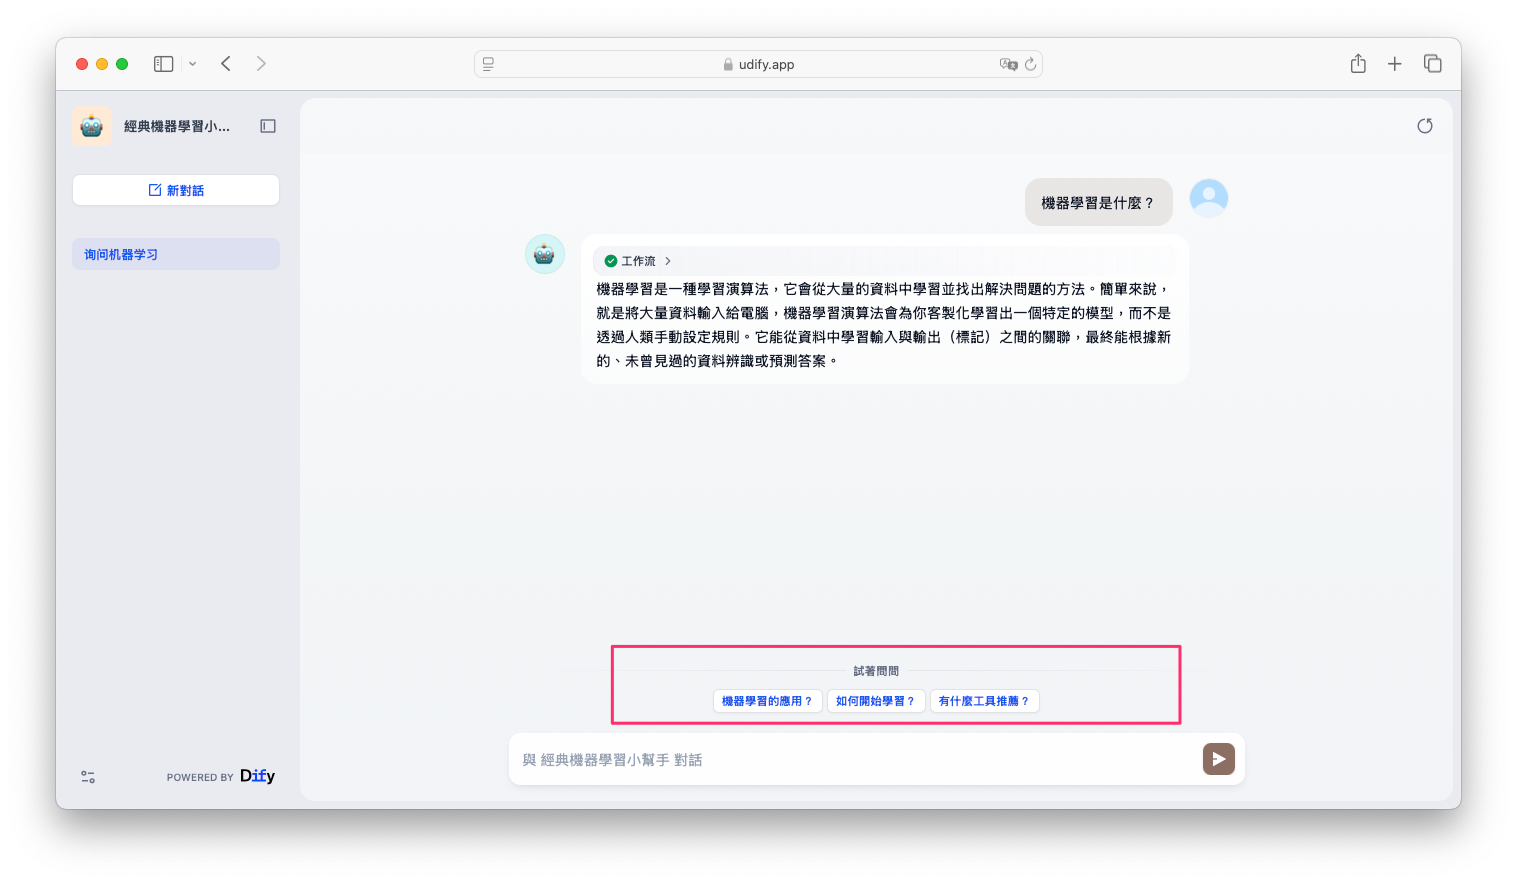Click the chatbot robot avatar in sidebar
The width and height of the screenshot is (1517, 883).
tap(92, 126)
